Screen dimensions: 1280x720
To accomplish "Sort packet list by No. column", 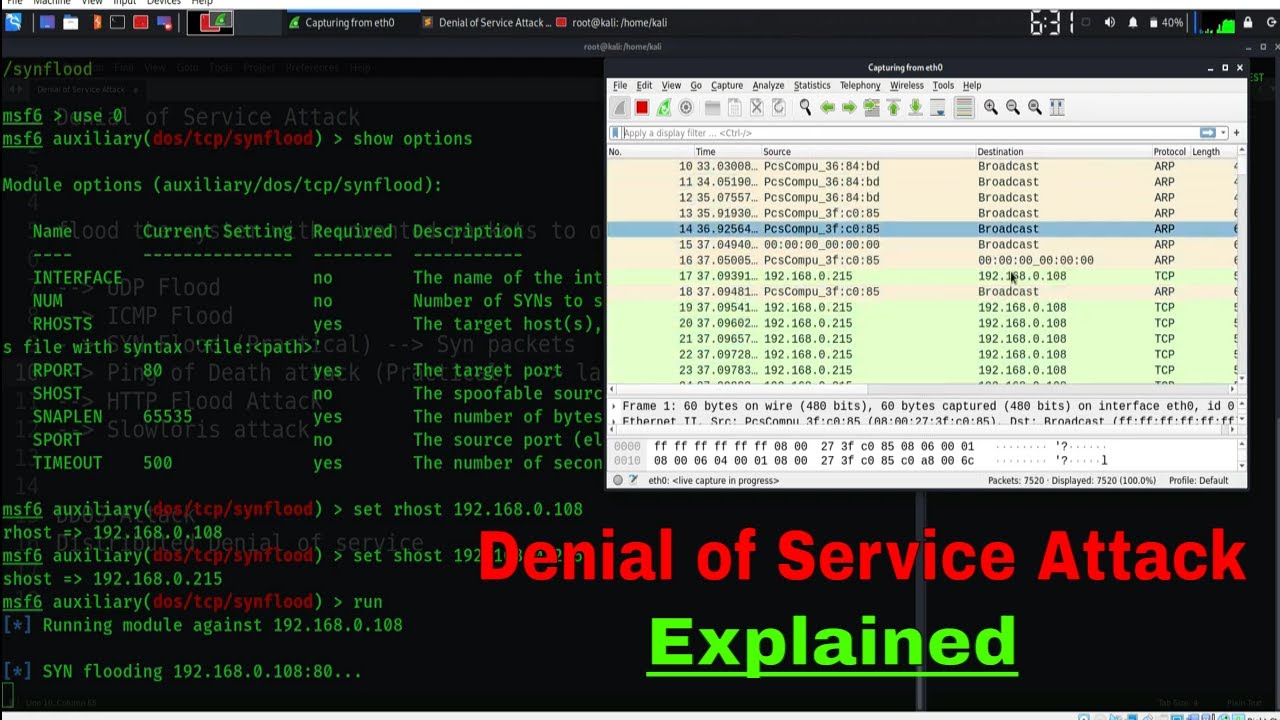I will pos(650,152).
